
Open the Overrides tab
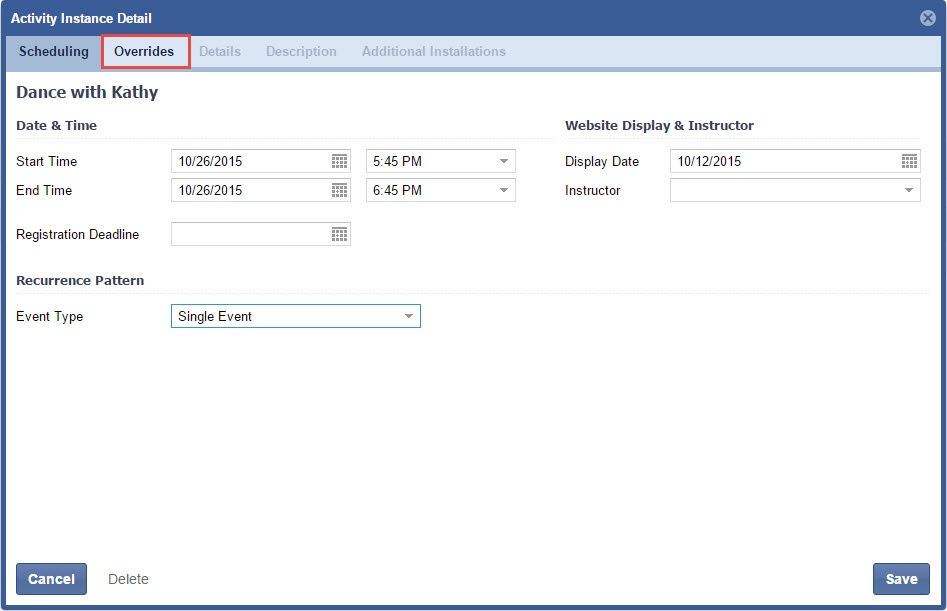tap(144, 51)
